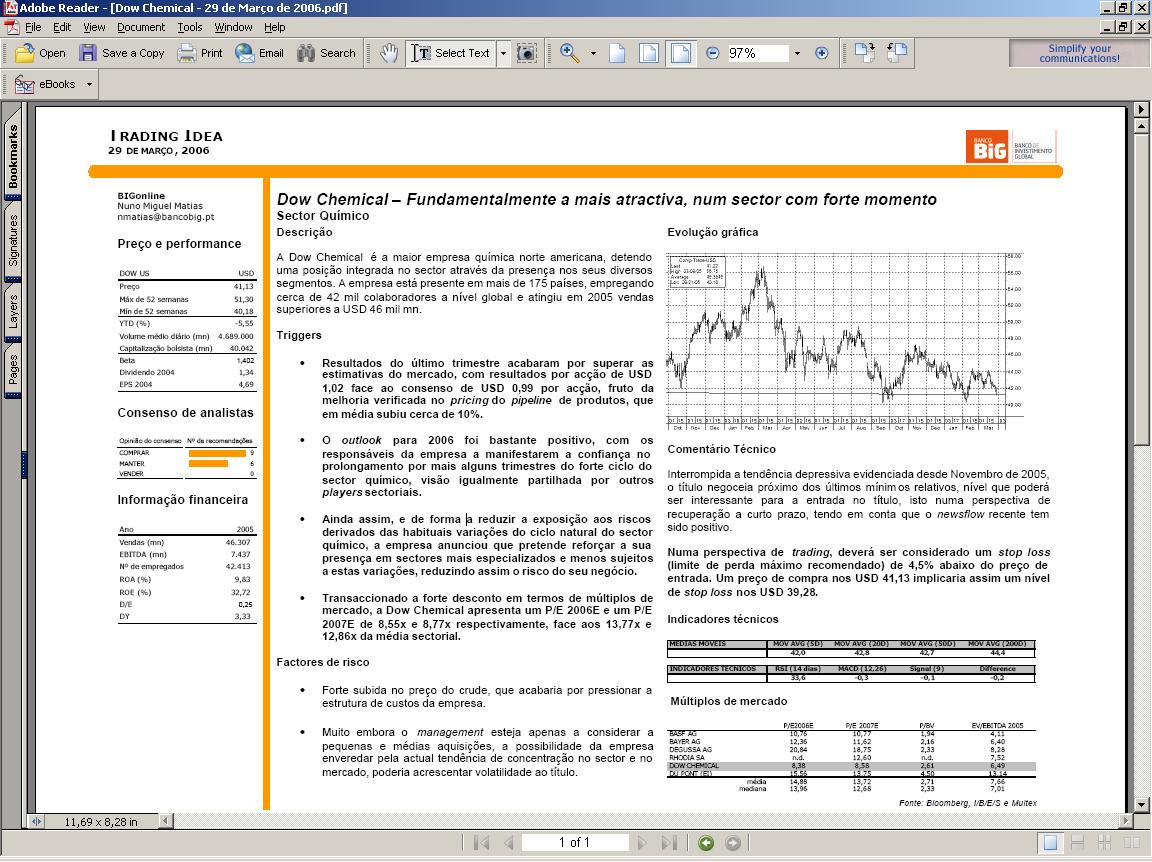The image size is (1152, 862).
Task: Go to the first page
Action: click(481, 843)
